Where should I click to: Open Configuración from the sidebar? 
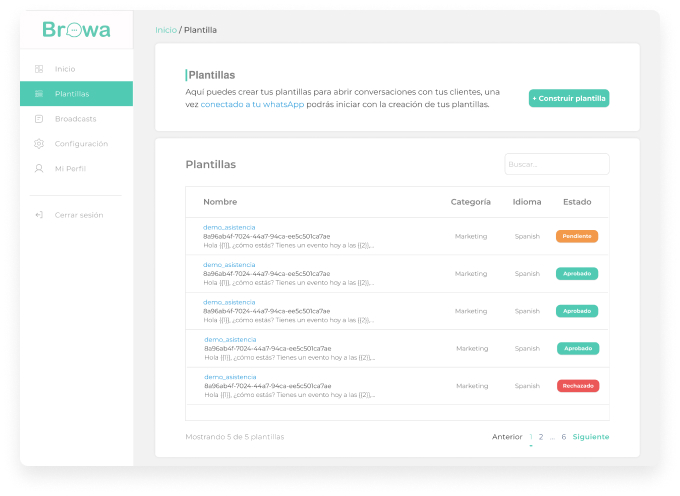[x=81, y=144]
